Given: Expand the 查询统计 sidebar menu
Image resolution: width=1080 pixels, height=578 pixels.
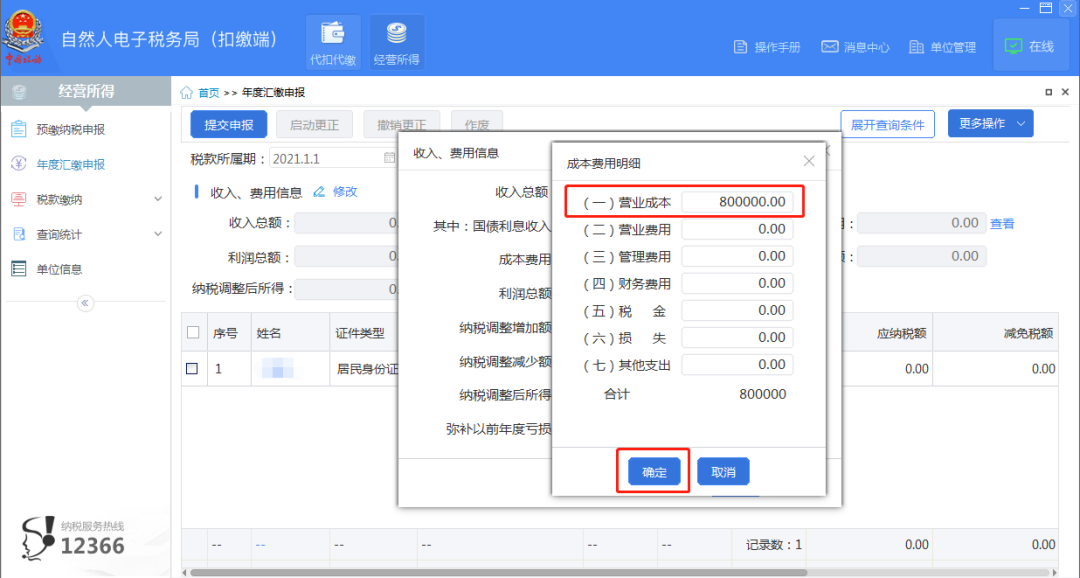Looking at the screenshot, I should 157,234.
